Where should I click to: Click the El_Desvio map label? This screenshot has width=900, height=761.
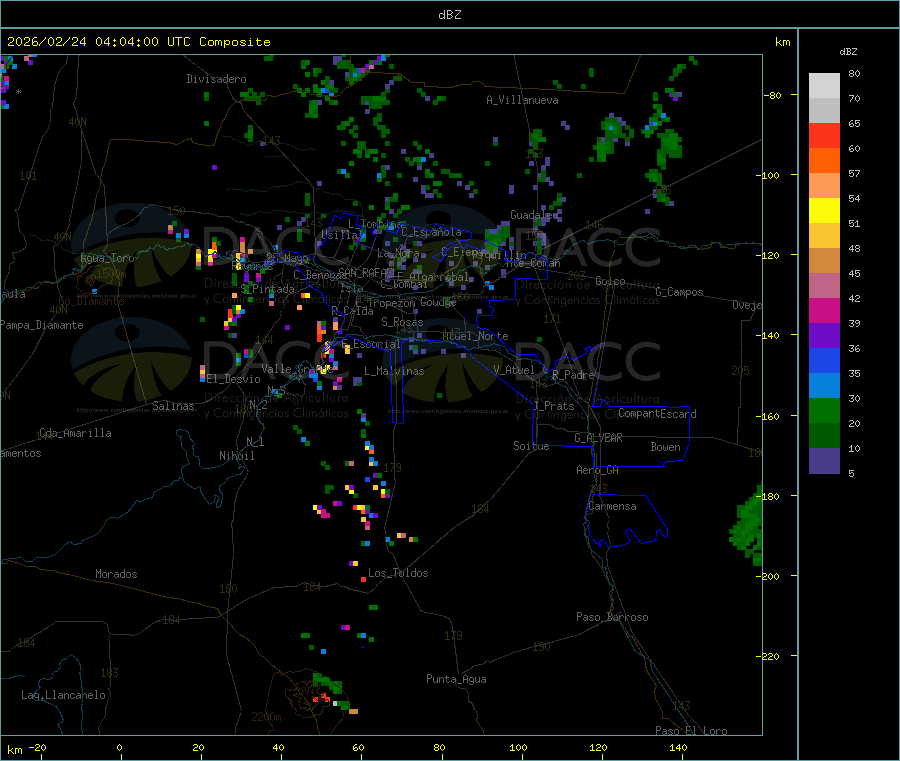pos(234,379)
